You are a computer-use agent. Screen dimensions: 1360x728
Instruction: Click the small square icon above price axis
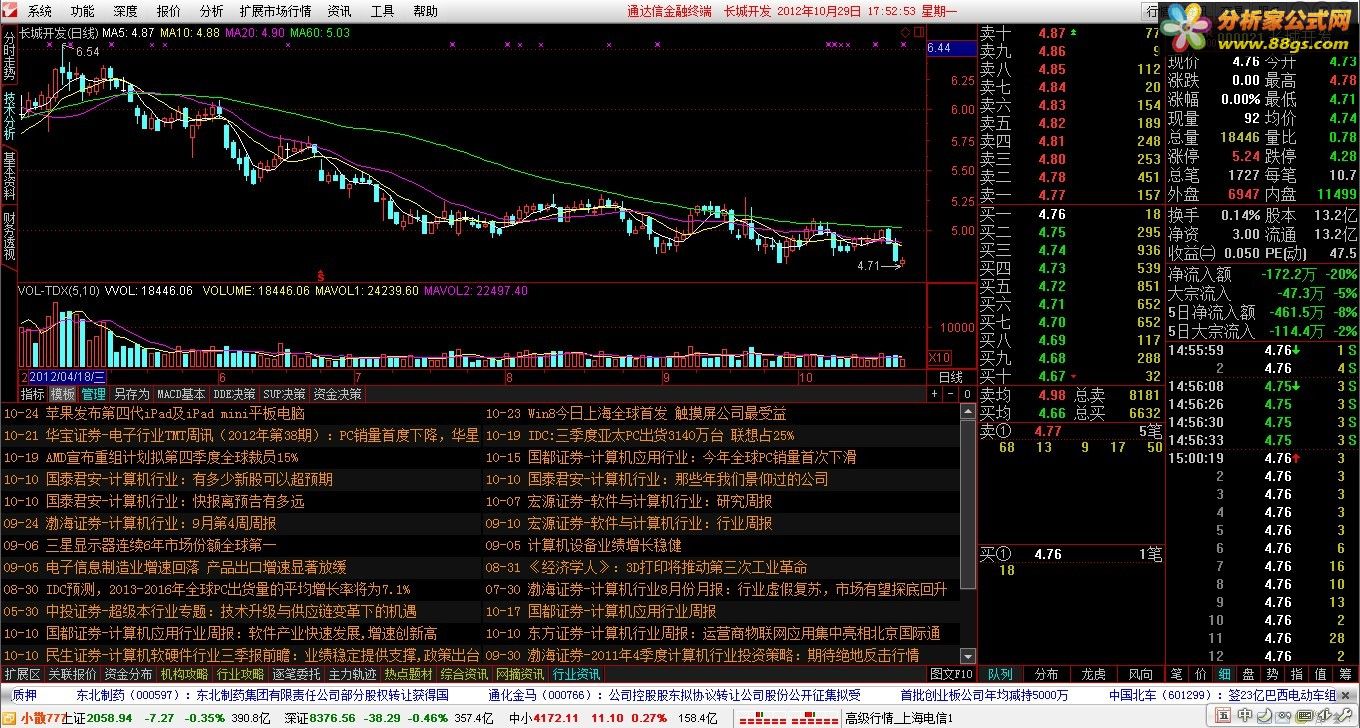click(918, 32)
